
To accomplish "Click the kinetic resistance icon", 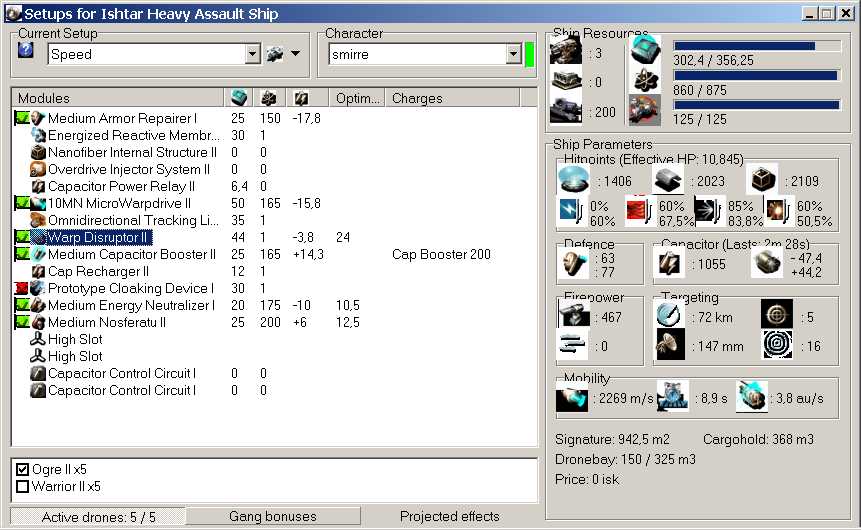I will [x=708, y=211].
